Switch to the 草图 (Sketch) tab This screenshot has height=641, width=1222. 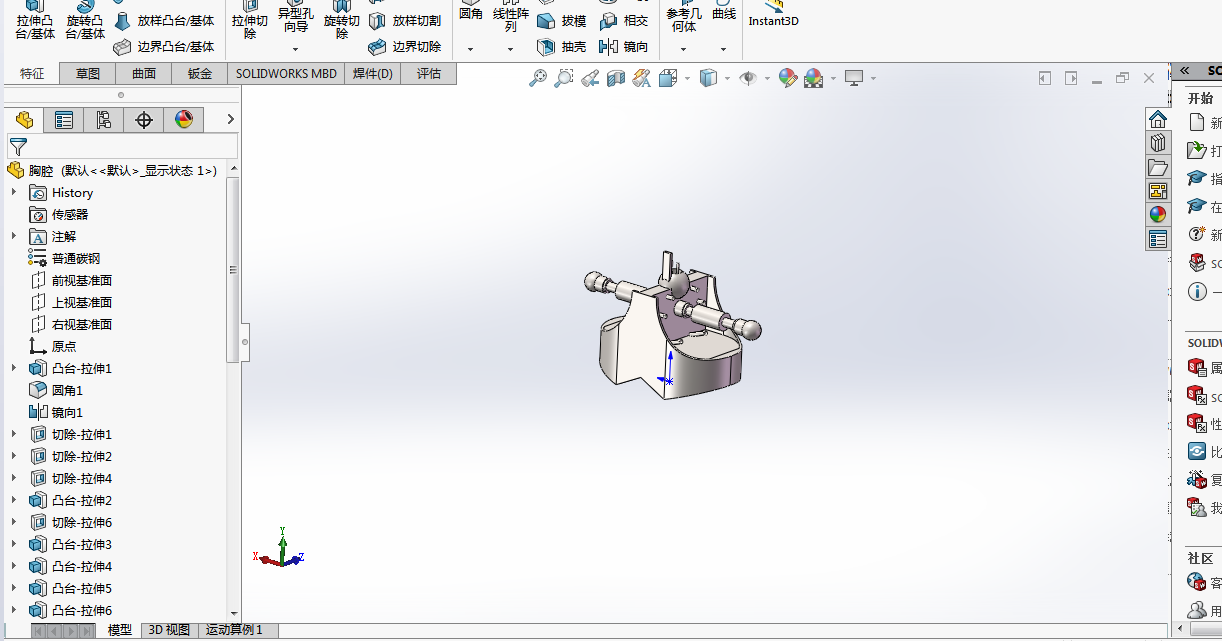tap(88, 73)
